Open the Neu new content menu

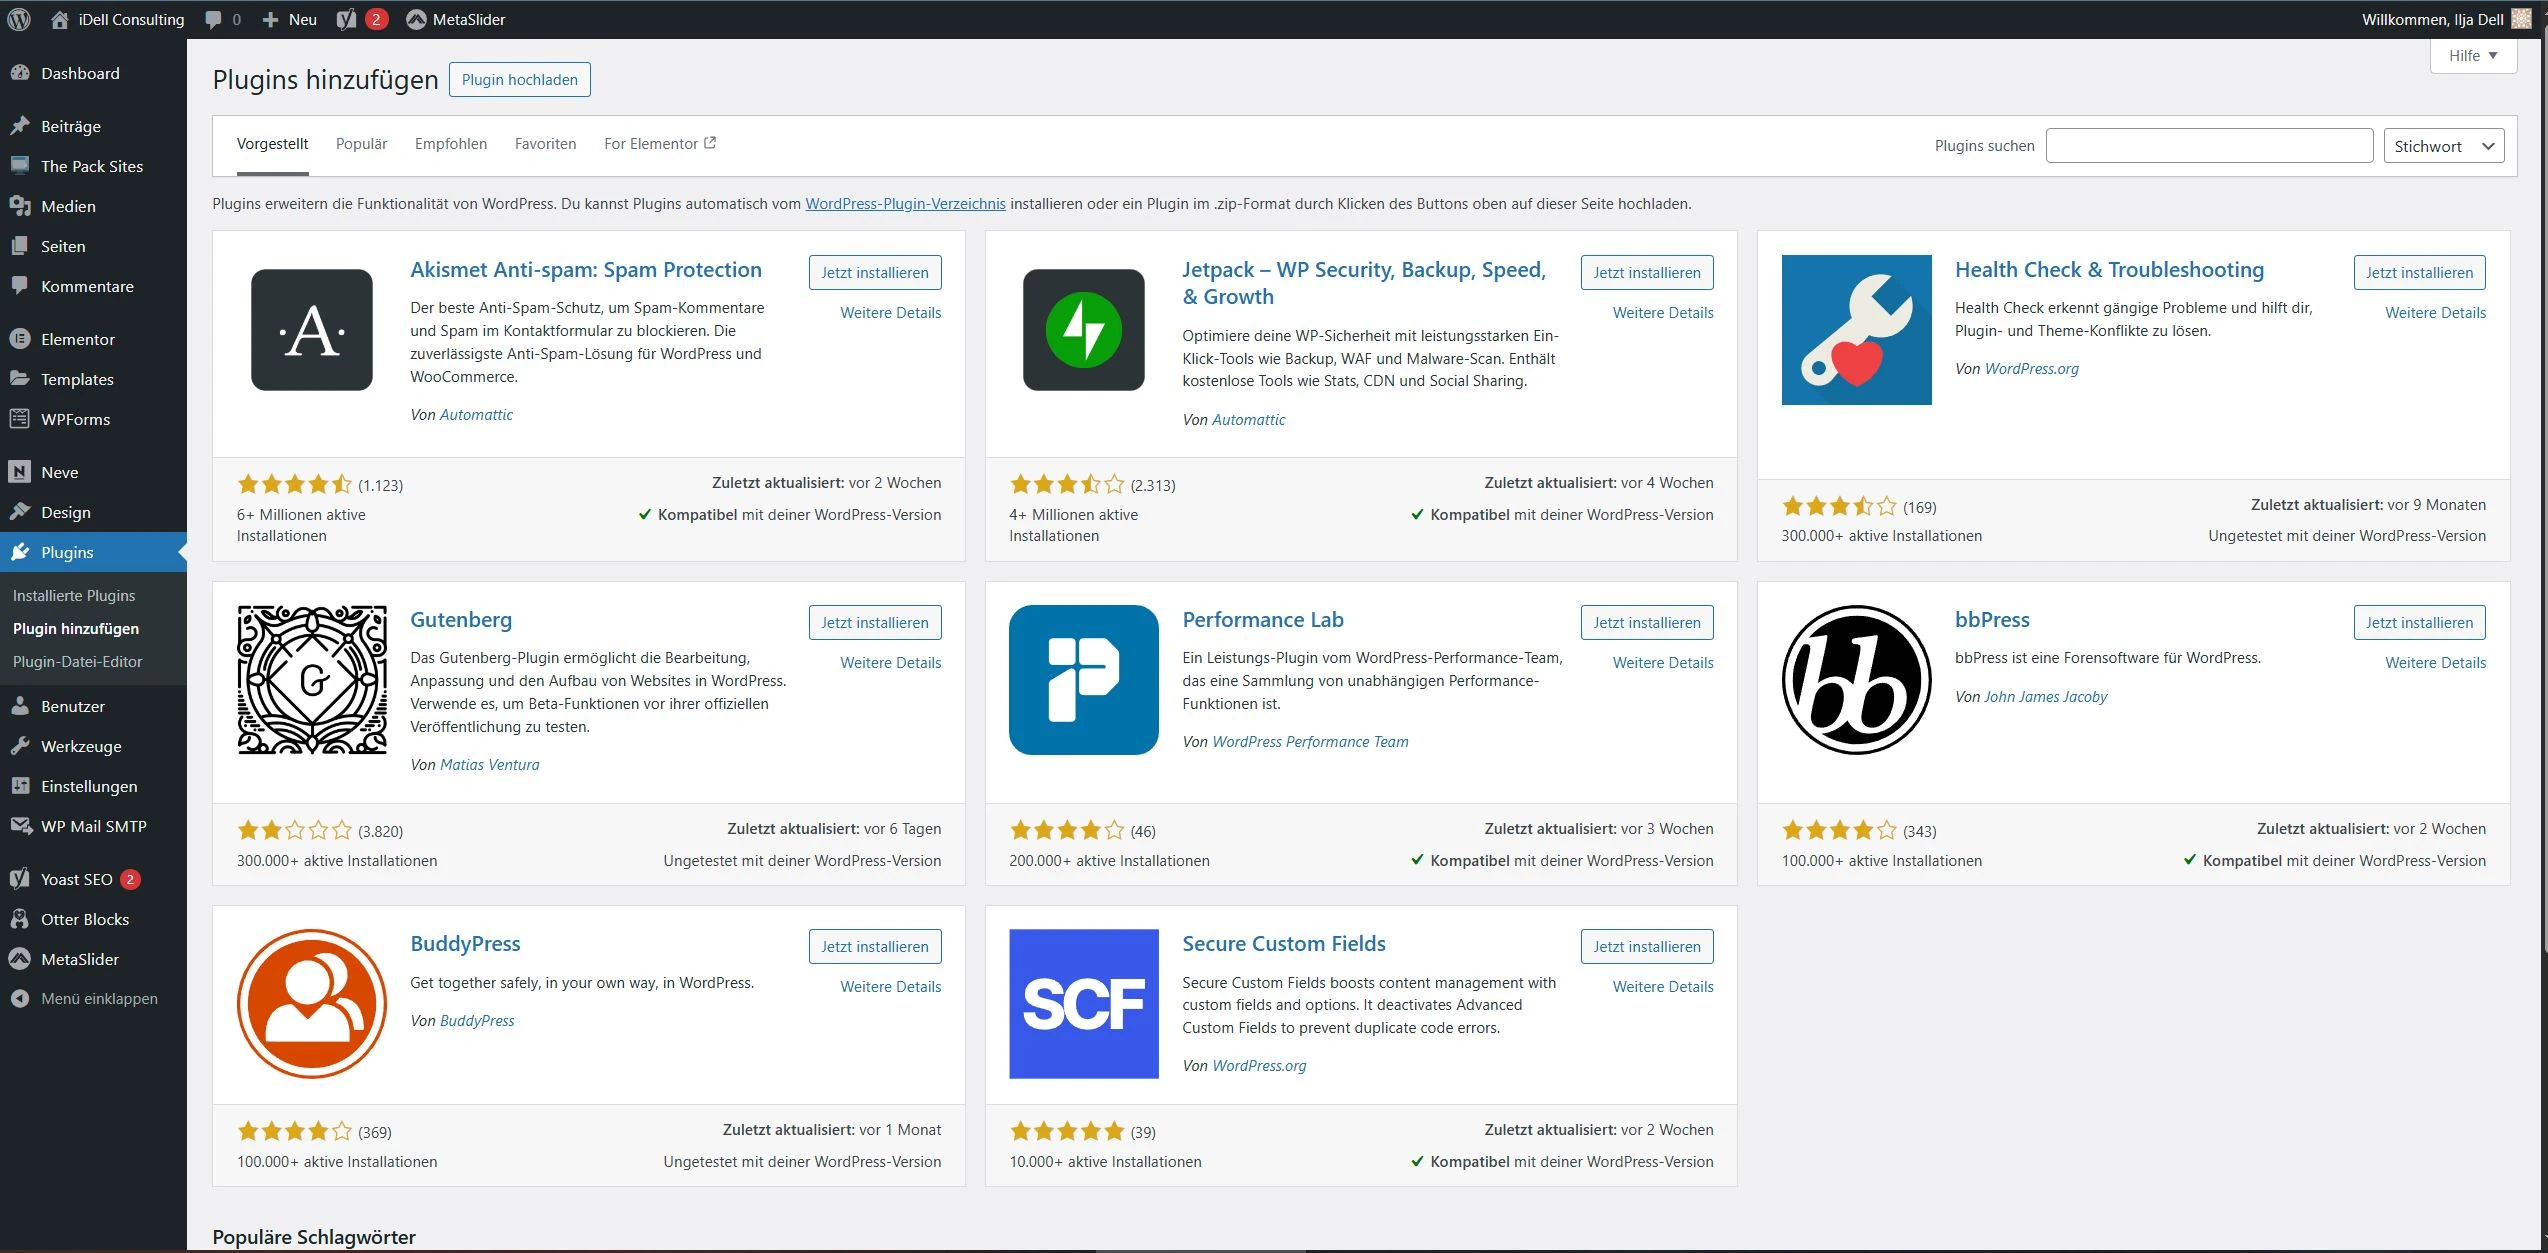tap(290, 19)
